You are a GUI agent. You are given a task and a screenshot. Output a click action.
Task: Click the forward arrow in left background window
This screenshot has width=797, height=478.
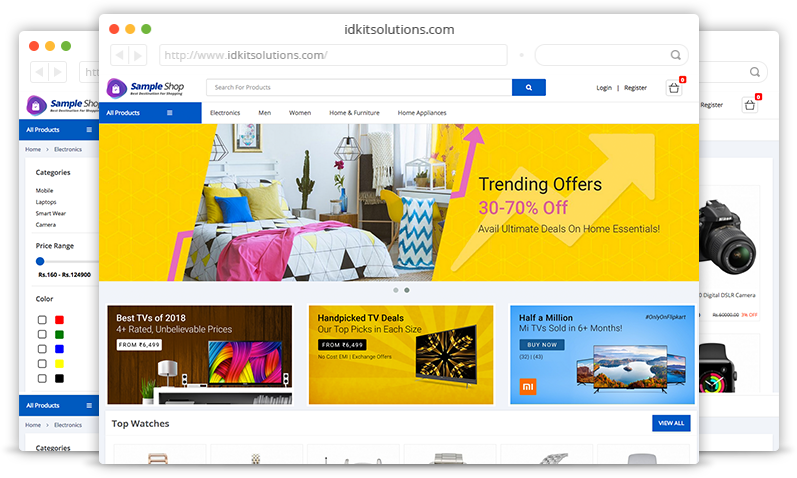click(57, 72)
